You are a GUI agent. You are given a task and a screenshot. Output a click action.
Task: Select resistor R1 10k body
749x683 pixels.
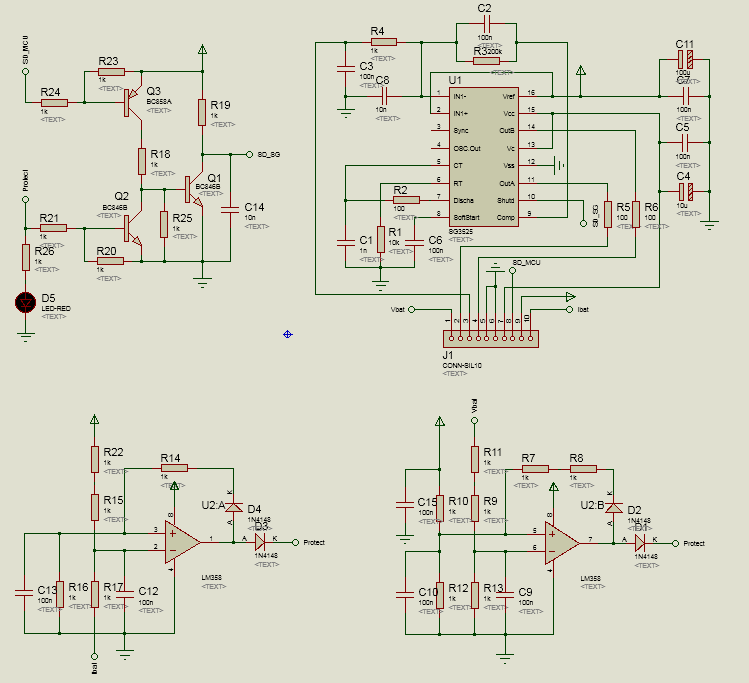[381, 239]
